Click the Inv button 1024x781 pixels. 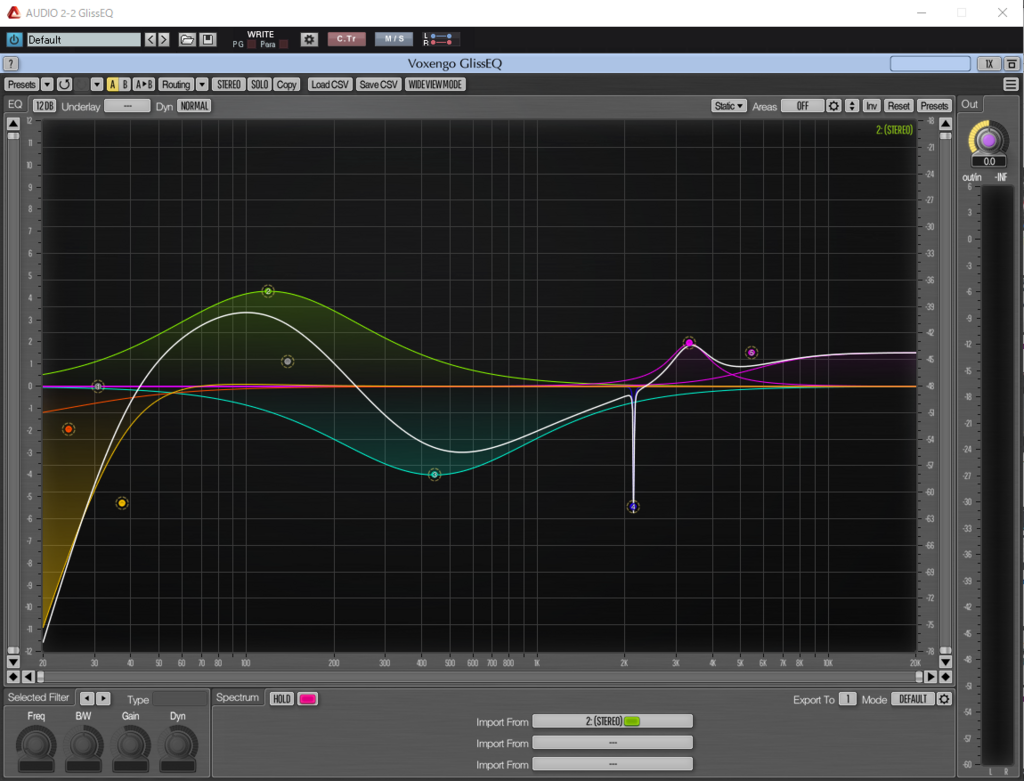[871, 106]
